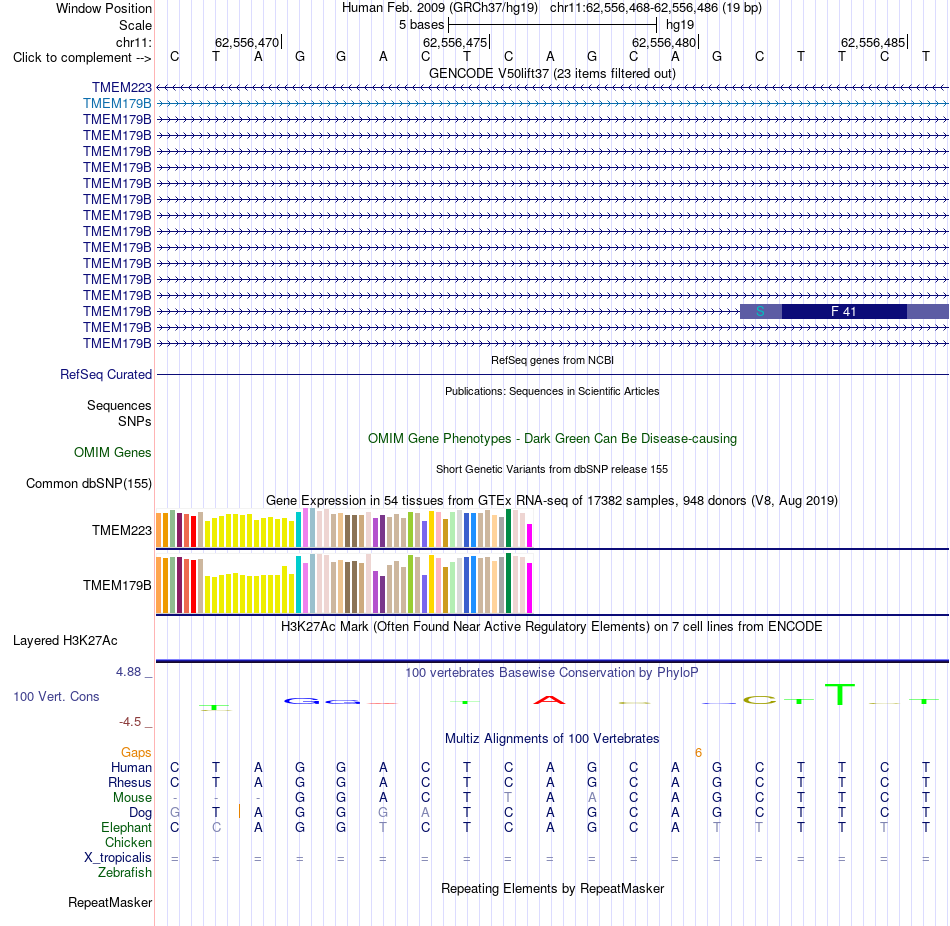Image resolution: width=950 pixels, height=926 pixels.
Task: Click the 5 bases scale bar
Action: (552, 25)
